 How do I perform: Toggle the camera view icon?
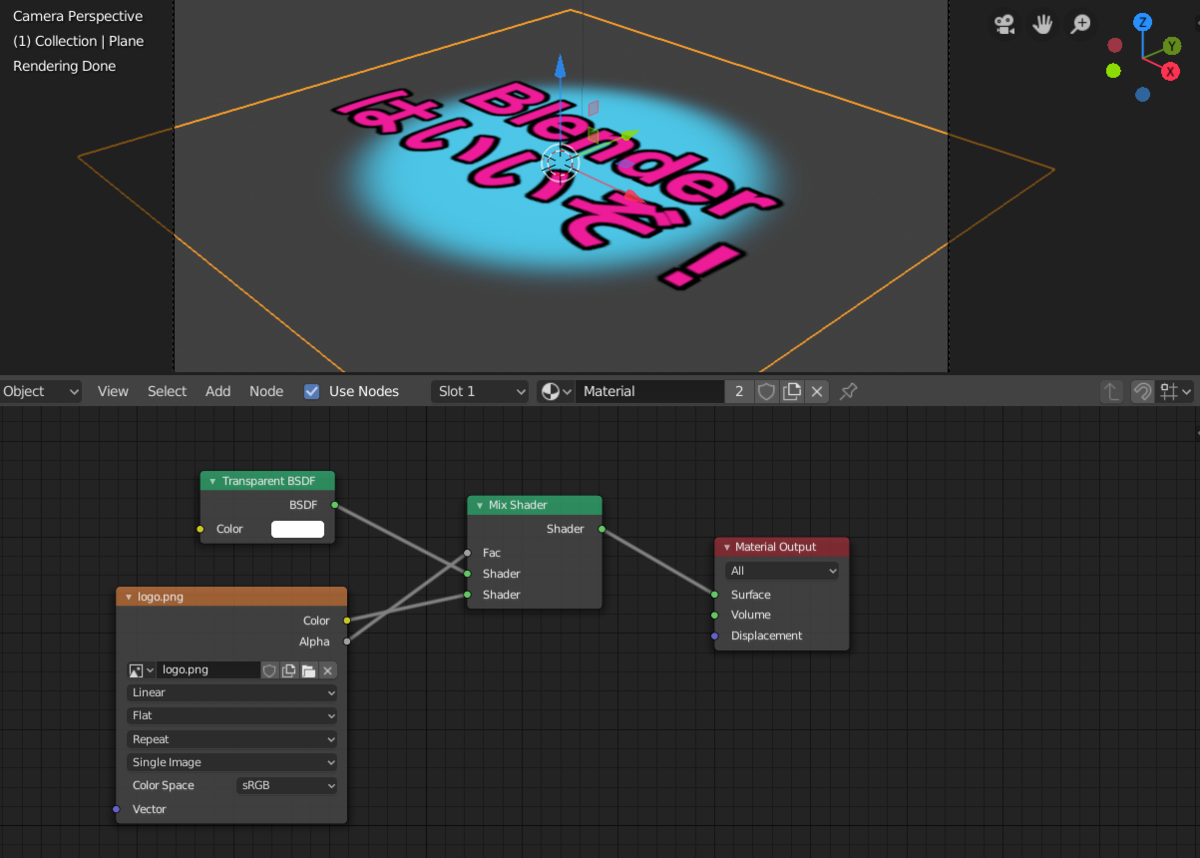click(1005, 25)
